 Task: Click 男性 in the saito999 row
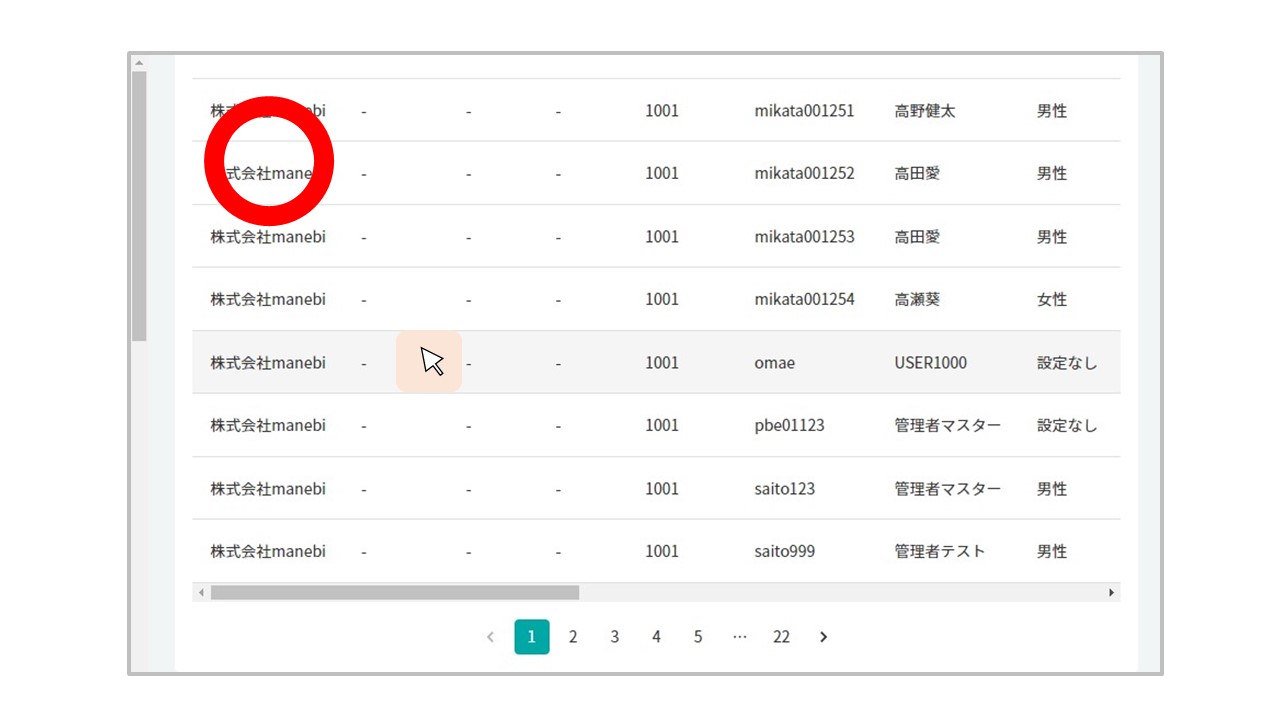[x=1052, y=551]
